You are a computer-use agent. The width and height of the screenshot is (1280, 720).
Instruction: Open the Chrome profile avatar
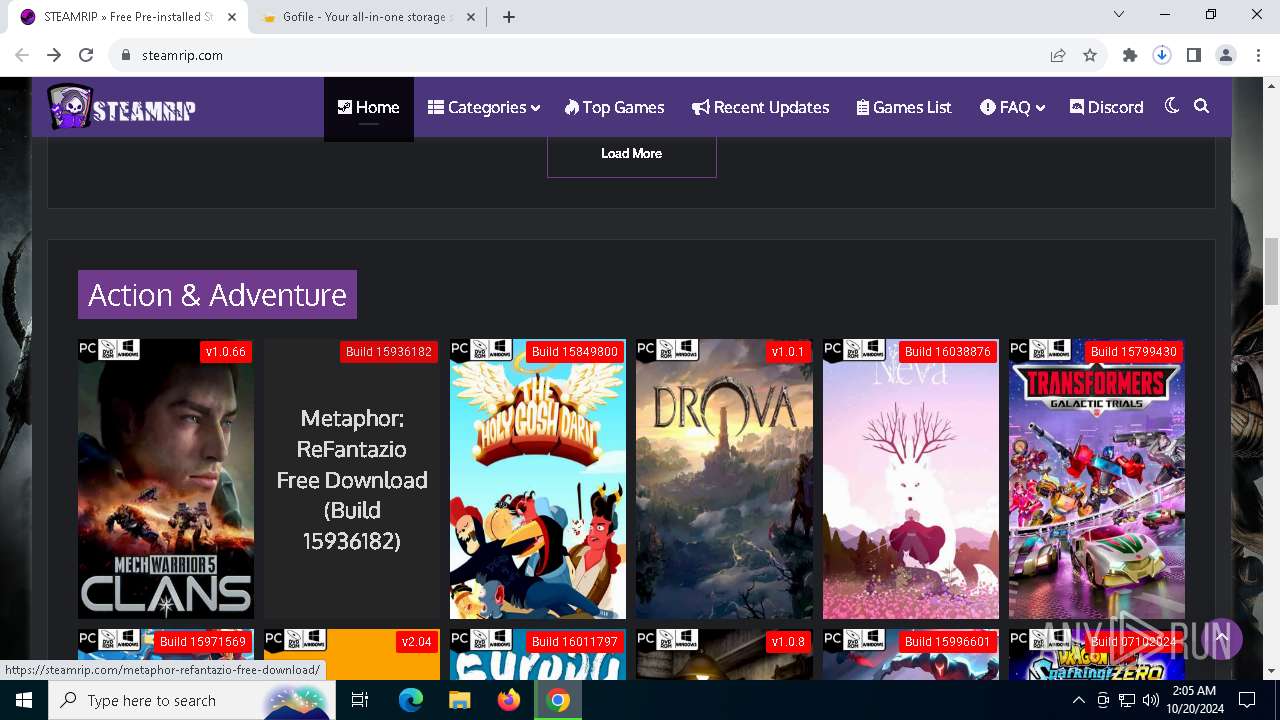pos(1226,55)
